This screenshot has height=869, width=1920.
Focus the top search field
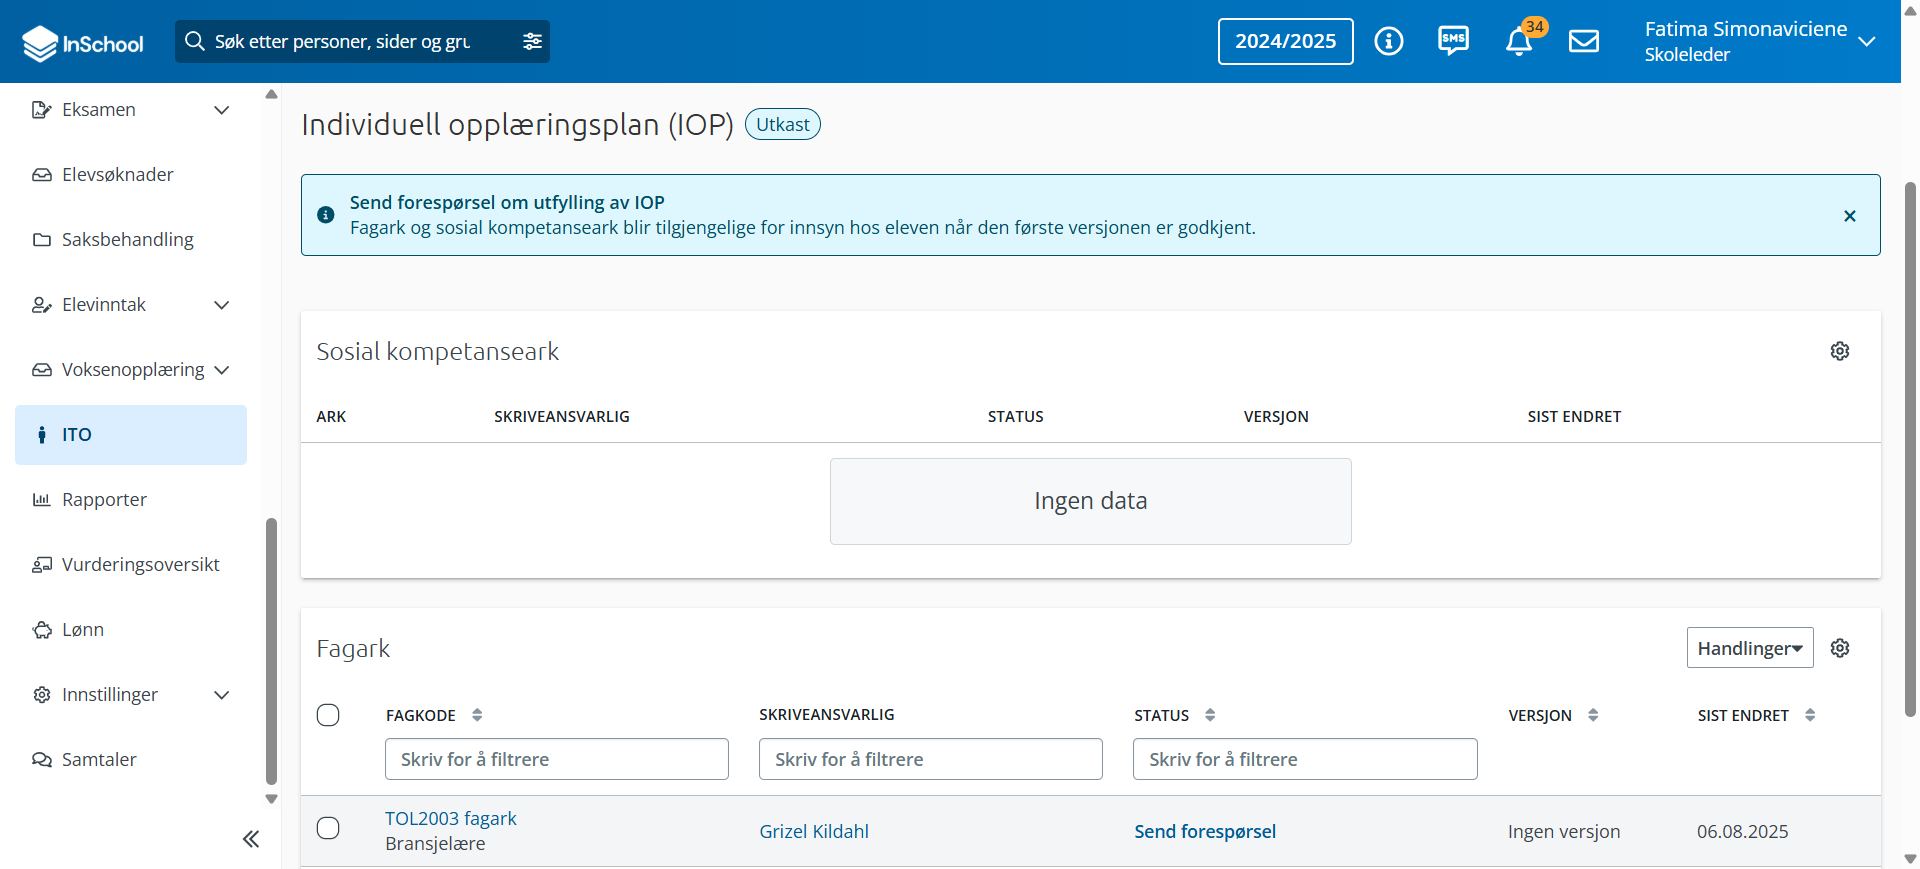[342, 41]
